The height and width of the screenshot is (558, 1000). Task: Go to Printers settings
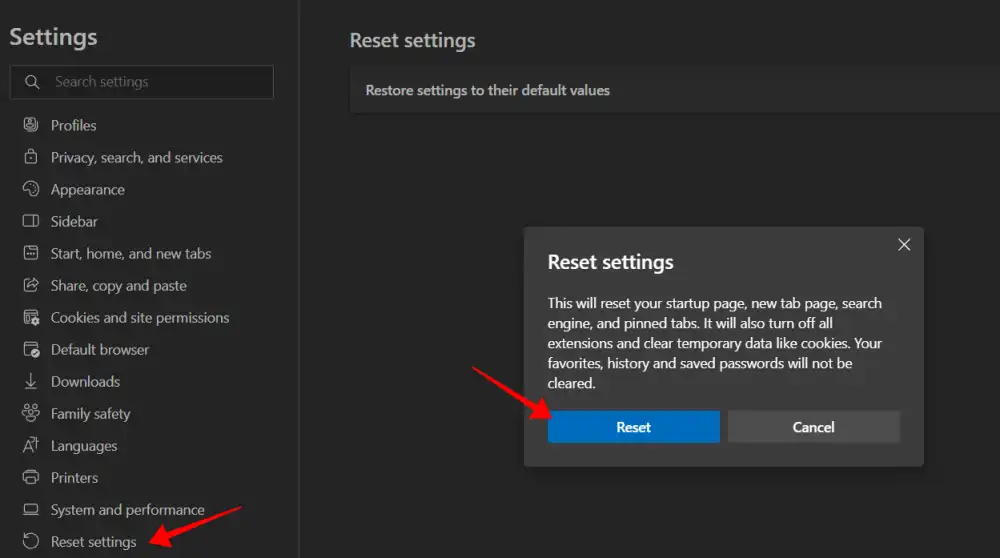[x=74, y=478]
